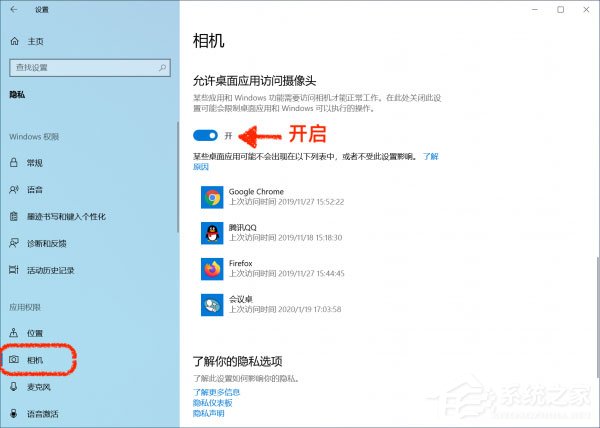Viewport: 600px width, 428px height.
Task: Click the 了解你的隐私选项 heading
Action: 238,361
